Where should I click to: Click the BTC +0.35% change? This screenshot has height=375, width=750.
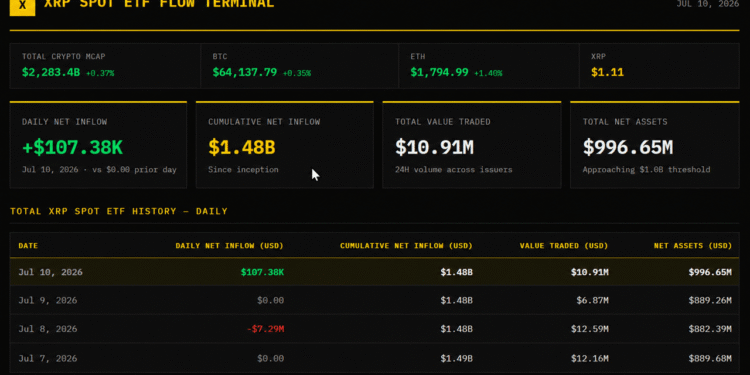[297, 73]
